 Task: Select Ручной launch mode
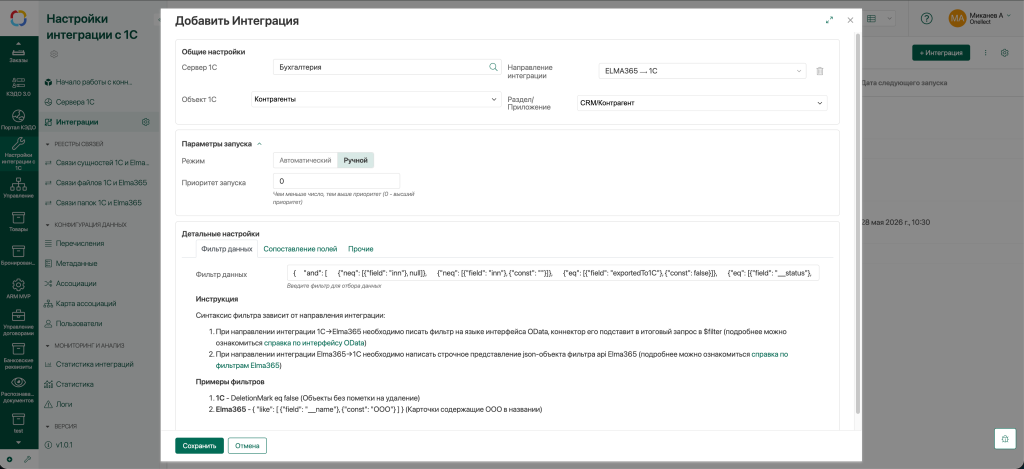pos(356,160)
